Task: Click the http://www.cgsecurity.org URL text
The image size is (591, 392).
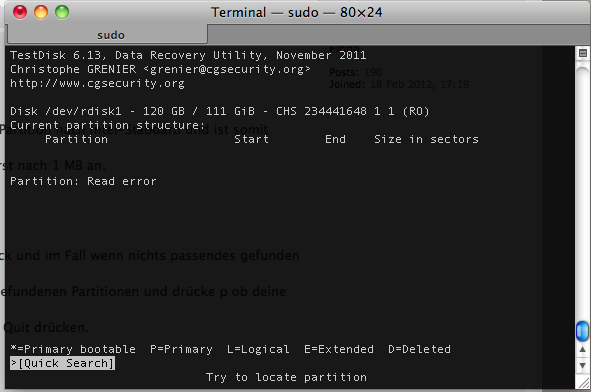Action: pos(97,83)
